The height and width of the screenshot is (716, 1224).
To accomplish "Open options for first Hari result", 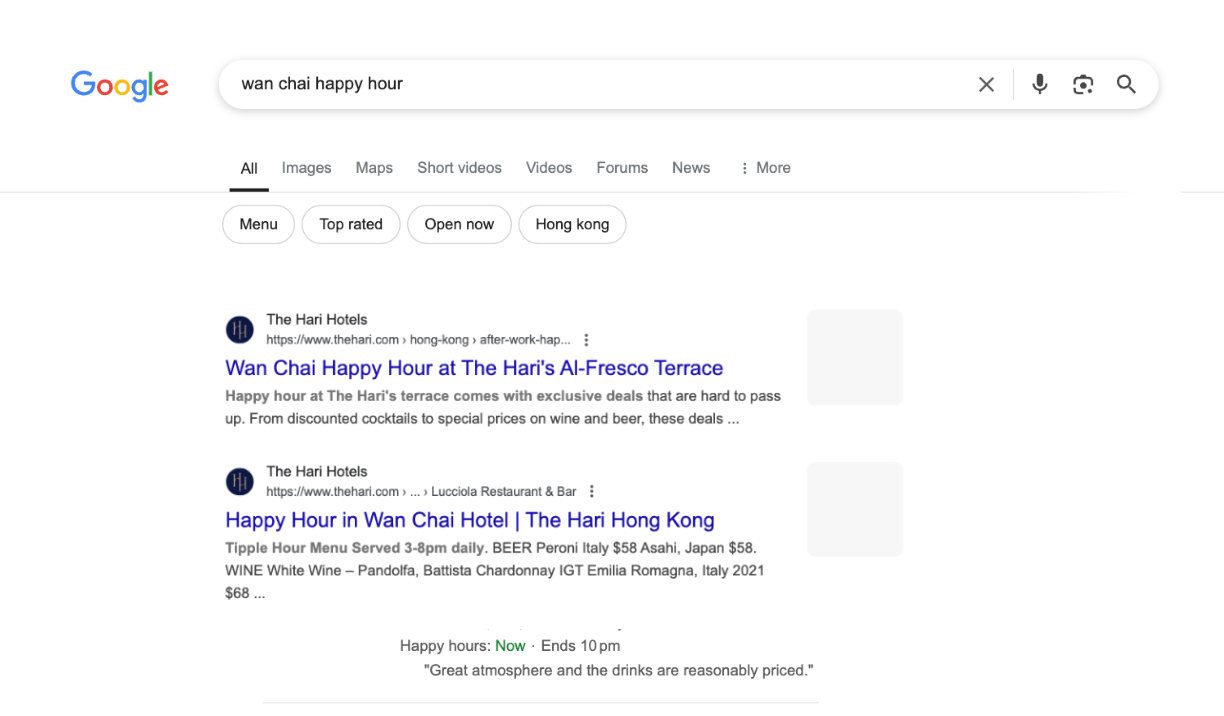I will click(x=586, y=340).
